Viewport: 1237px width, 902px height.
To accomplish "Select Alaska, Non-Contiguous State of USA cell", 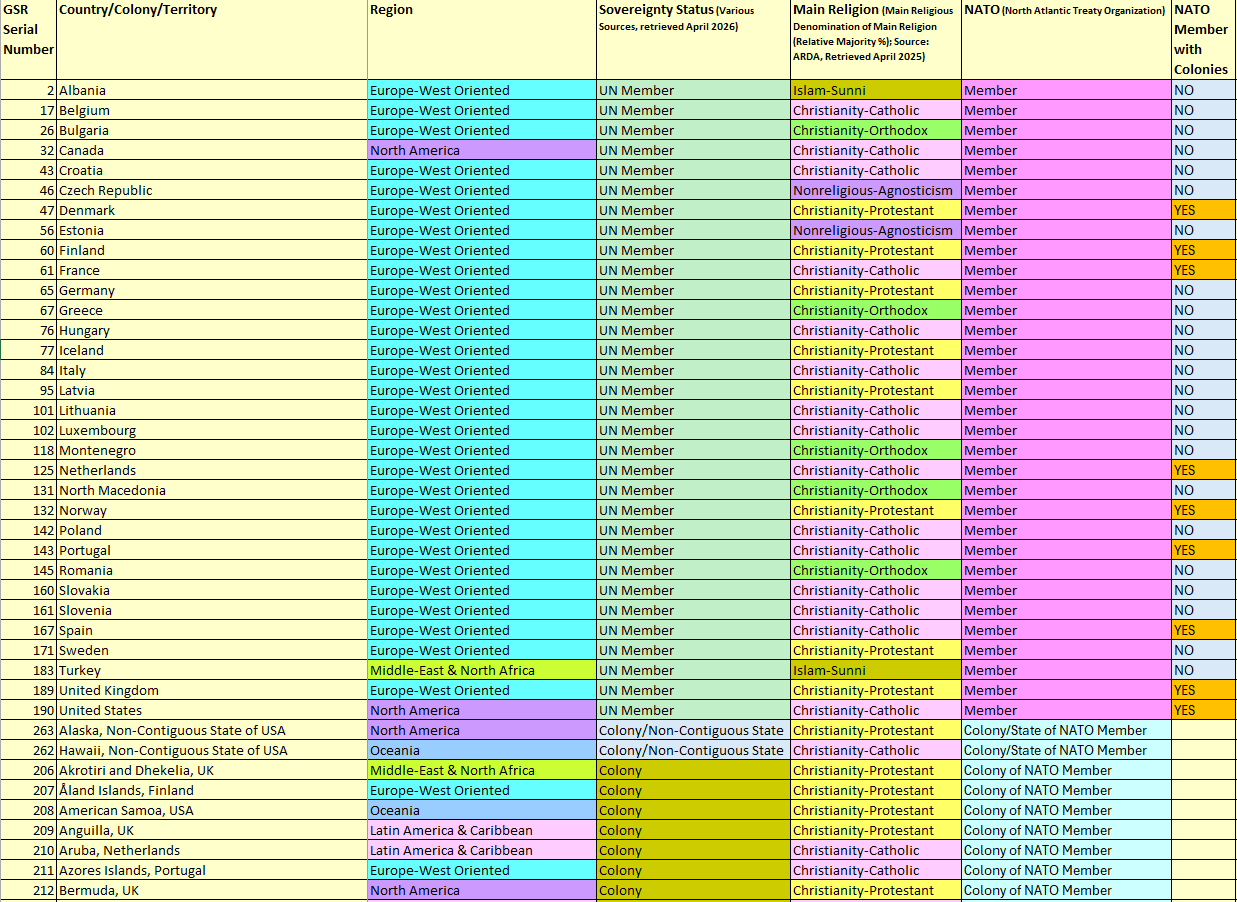I will (x=212, y=730).
